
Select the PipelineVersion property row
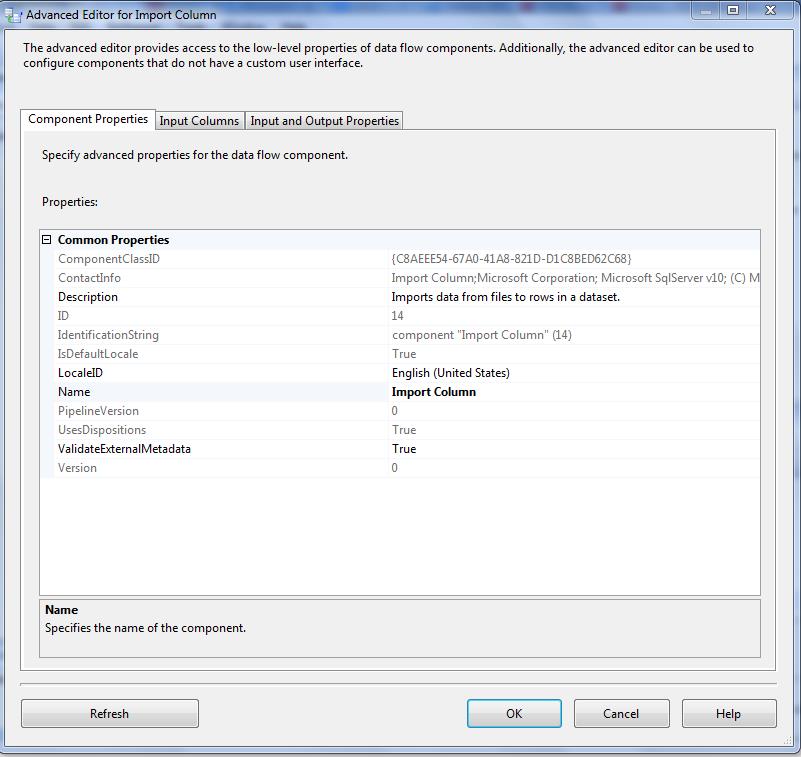(x=98, y=411)
